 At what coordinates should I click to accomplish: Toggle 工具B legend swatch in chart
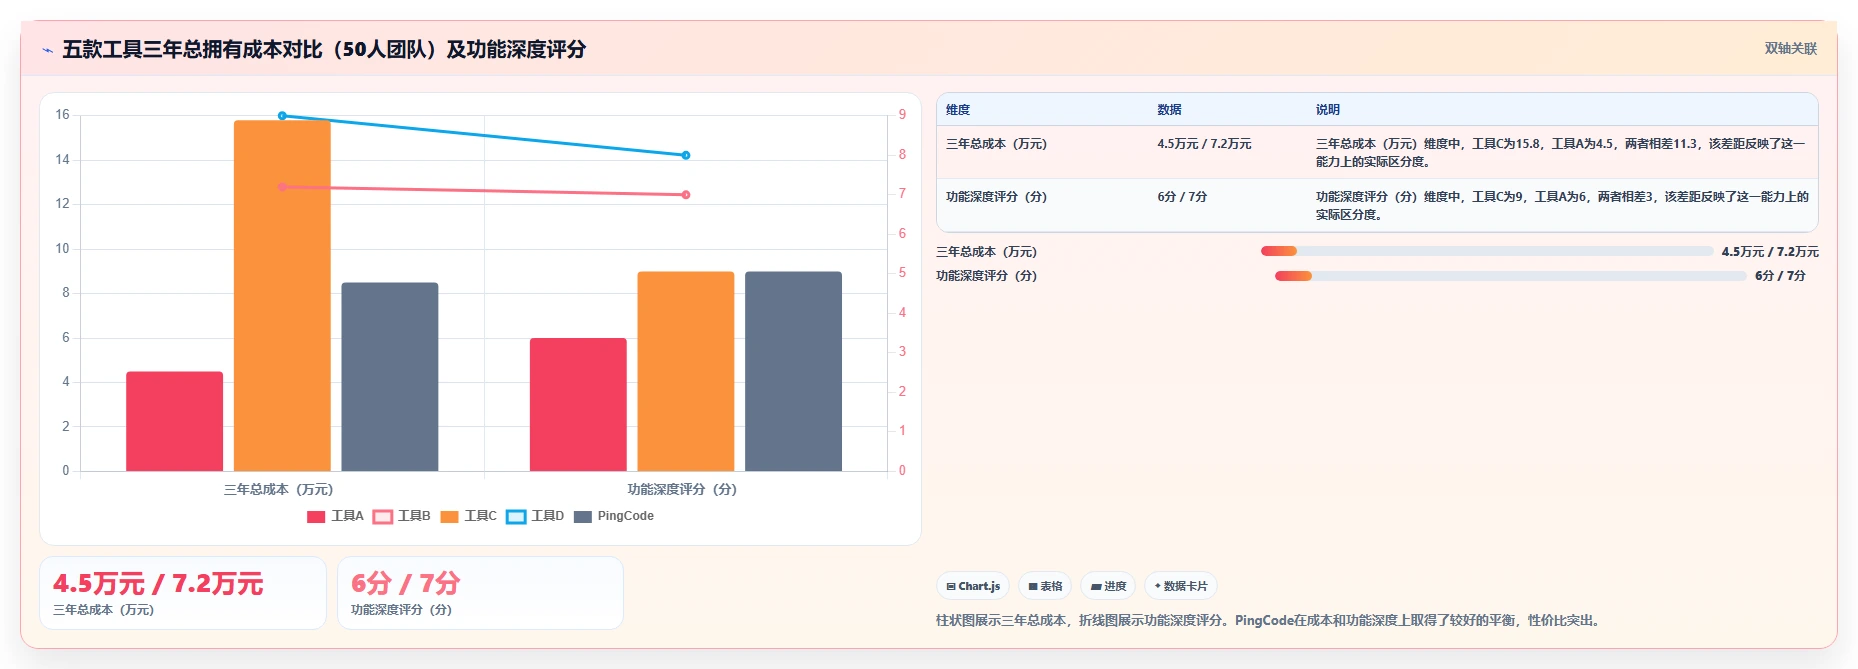click(x=382, y=517)
